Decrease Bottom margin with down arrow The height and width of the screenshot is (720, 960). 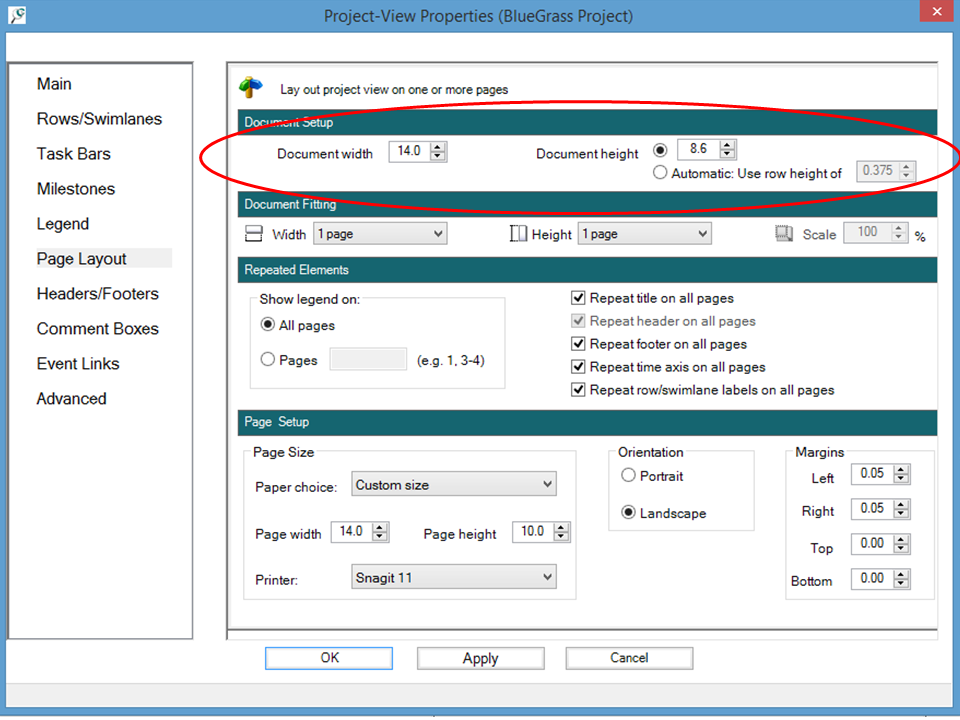click(x=901, y=583)
